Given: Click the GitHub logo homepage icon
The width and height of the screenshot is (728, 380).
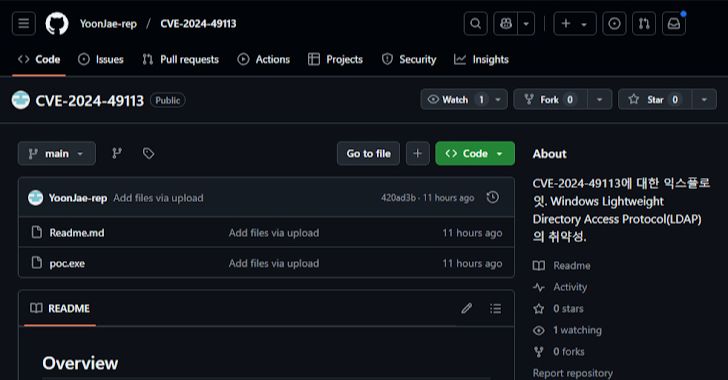Looking at the screenshot, I should pos(57,24).
